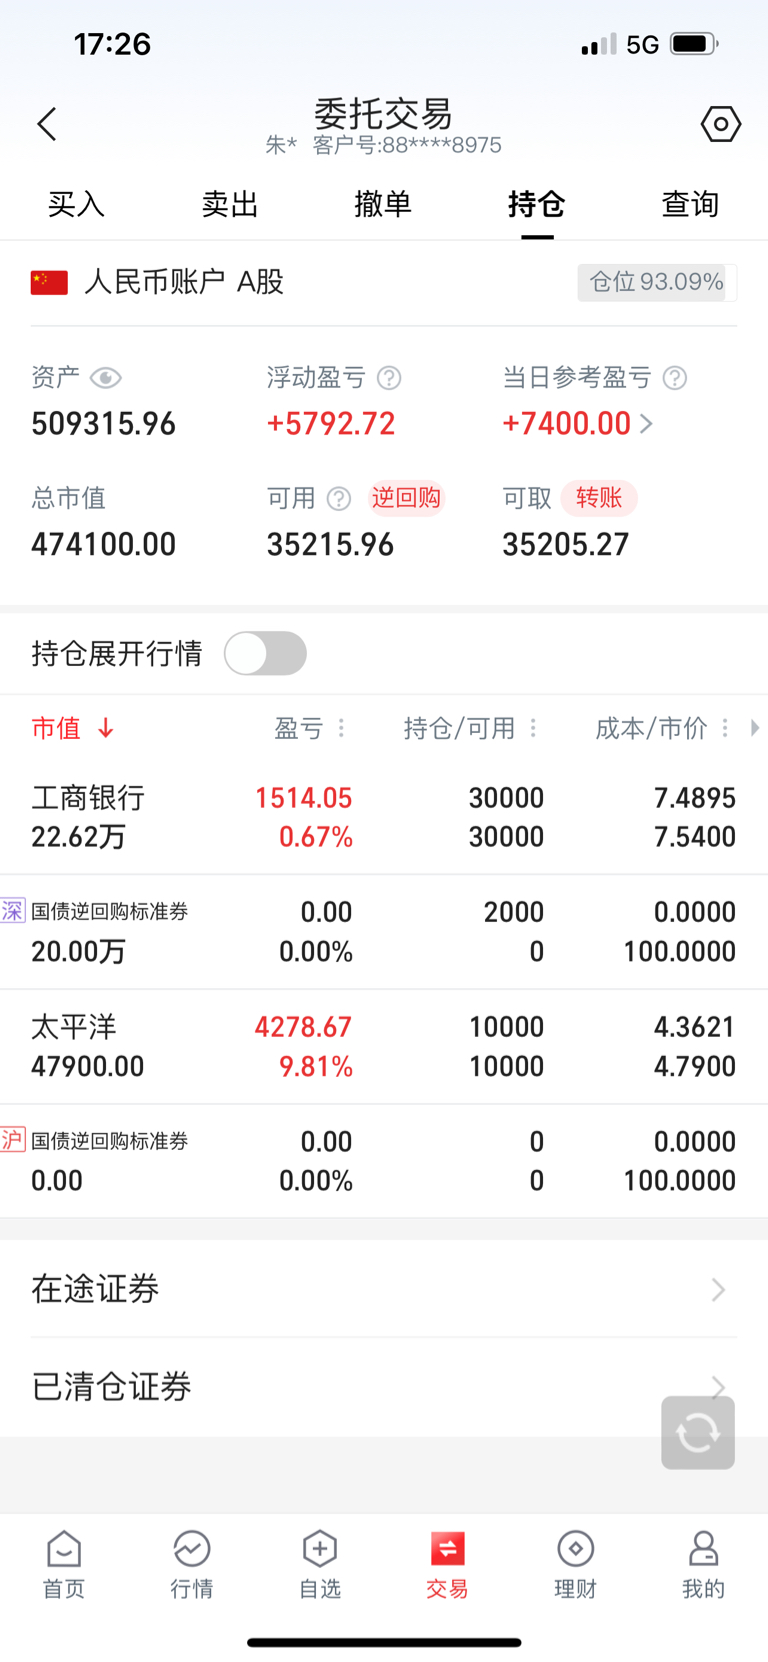Open available funds help question icon
This screenshot has height=1662, width=768.
[339, 498]
